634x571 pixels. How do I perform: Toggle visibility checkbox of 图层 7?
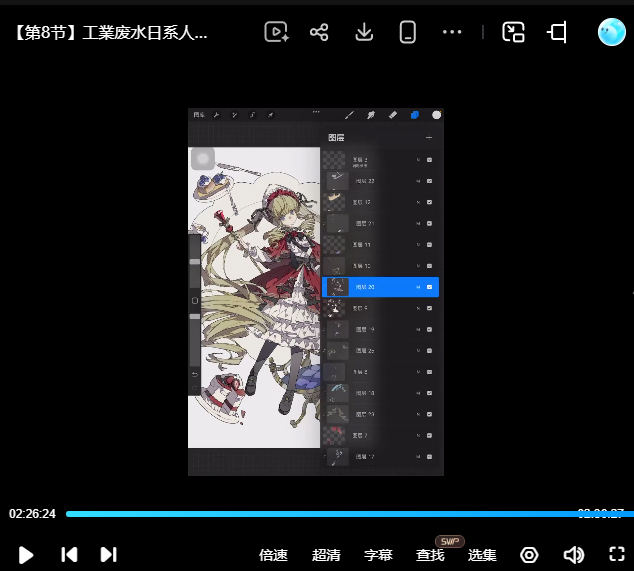(429, 436)
